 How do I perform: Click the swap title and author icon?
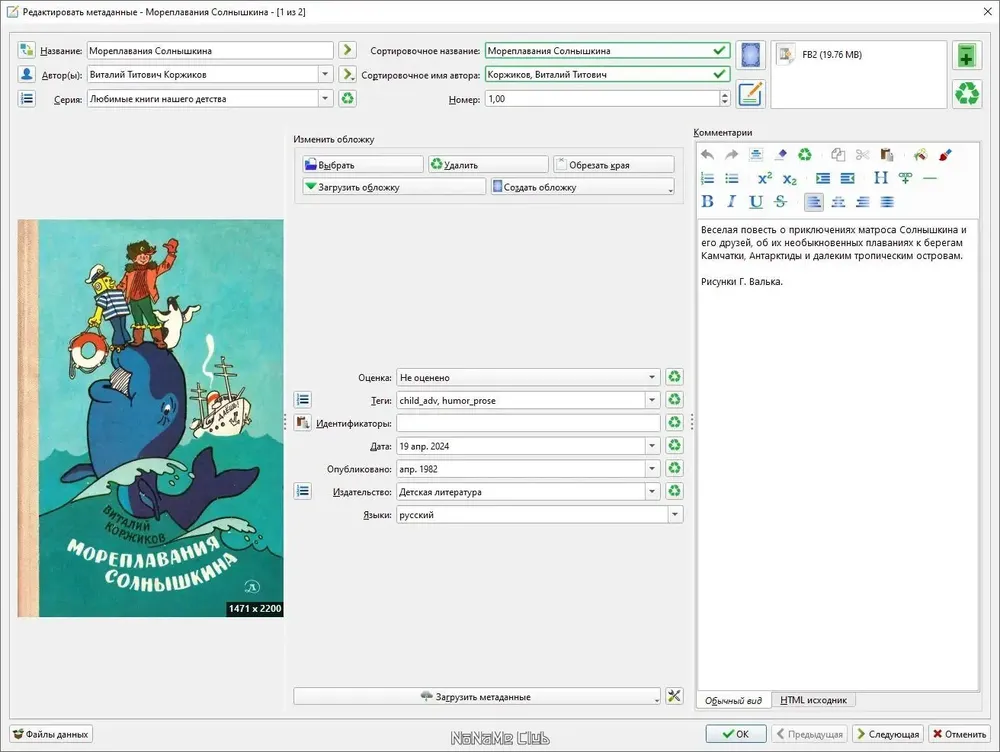(27, 50)
